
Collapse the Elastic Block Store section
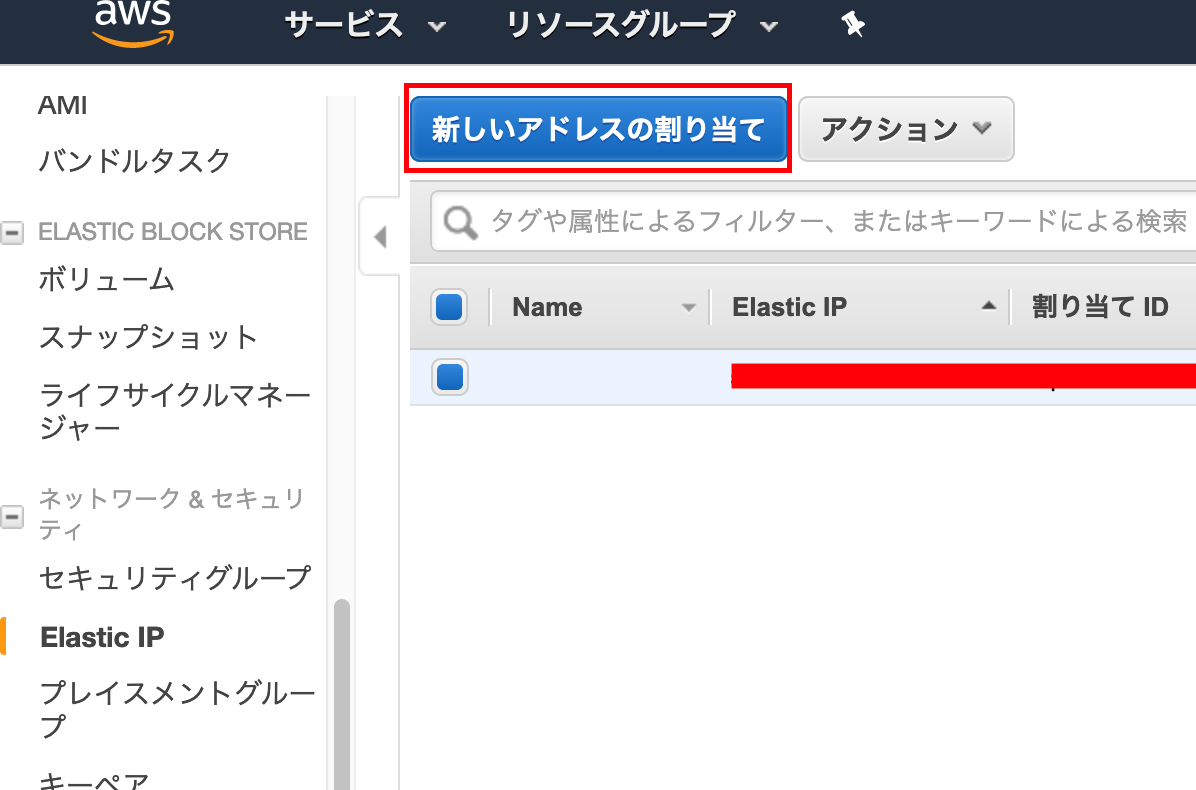coord(13,233)
